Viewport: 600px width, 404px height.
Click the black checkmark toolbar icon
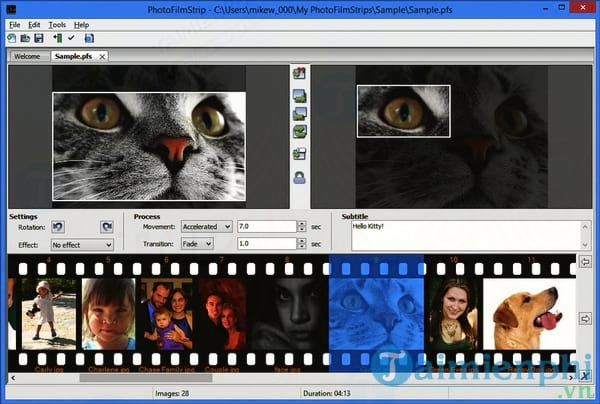(x=71, y=38)
